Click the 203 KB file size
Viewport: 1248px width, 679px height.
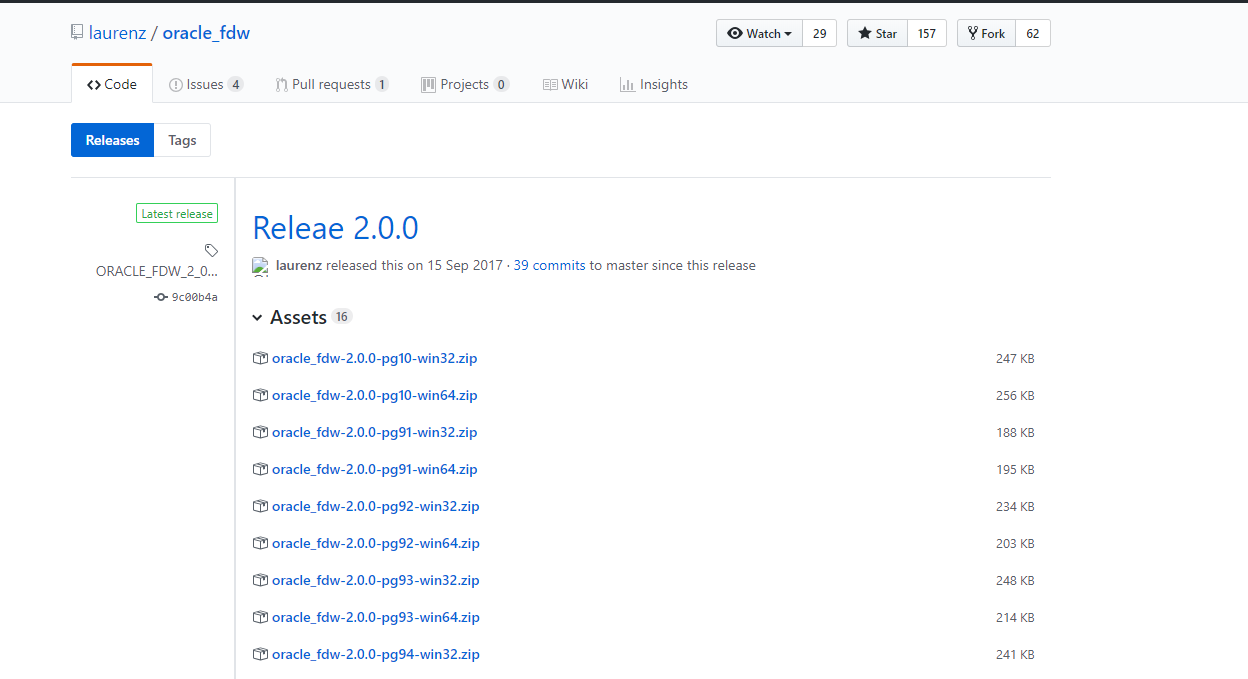point(1015,543)
